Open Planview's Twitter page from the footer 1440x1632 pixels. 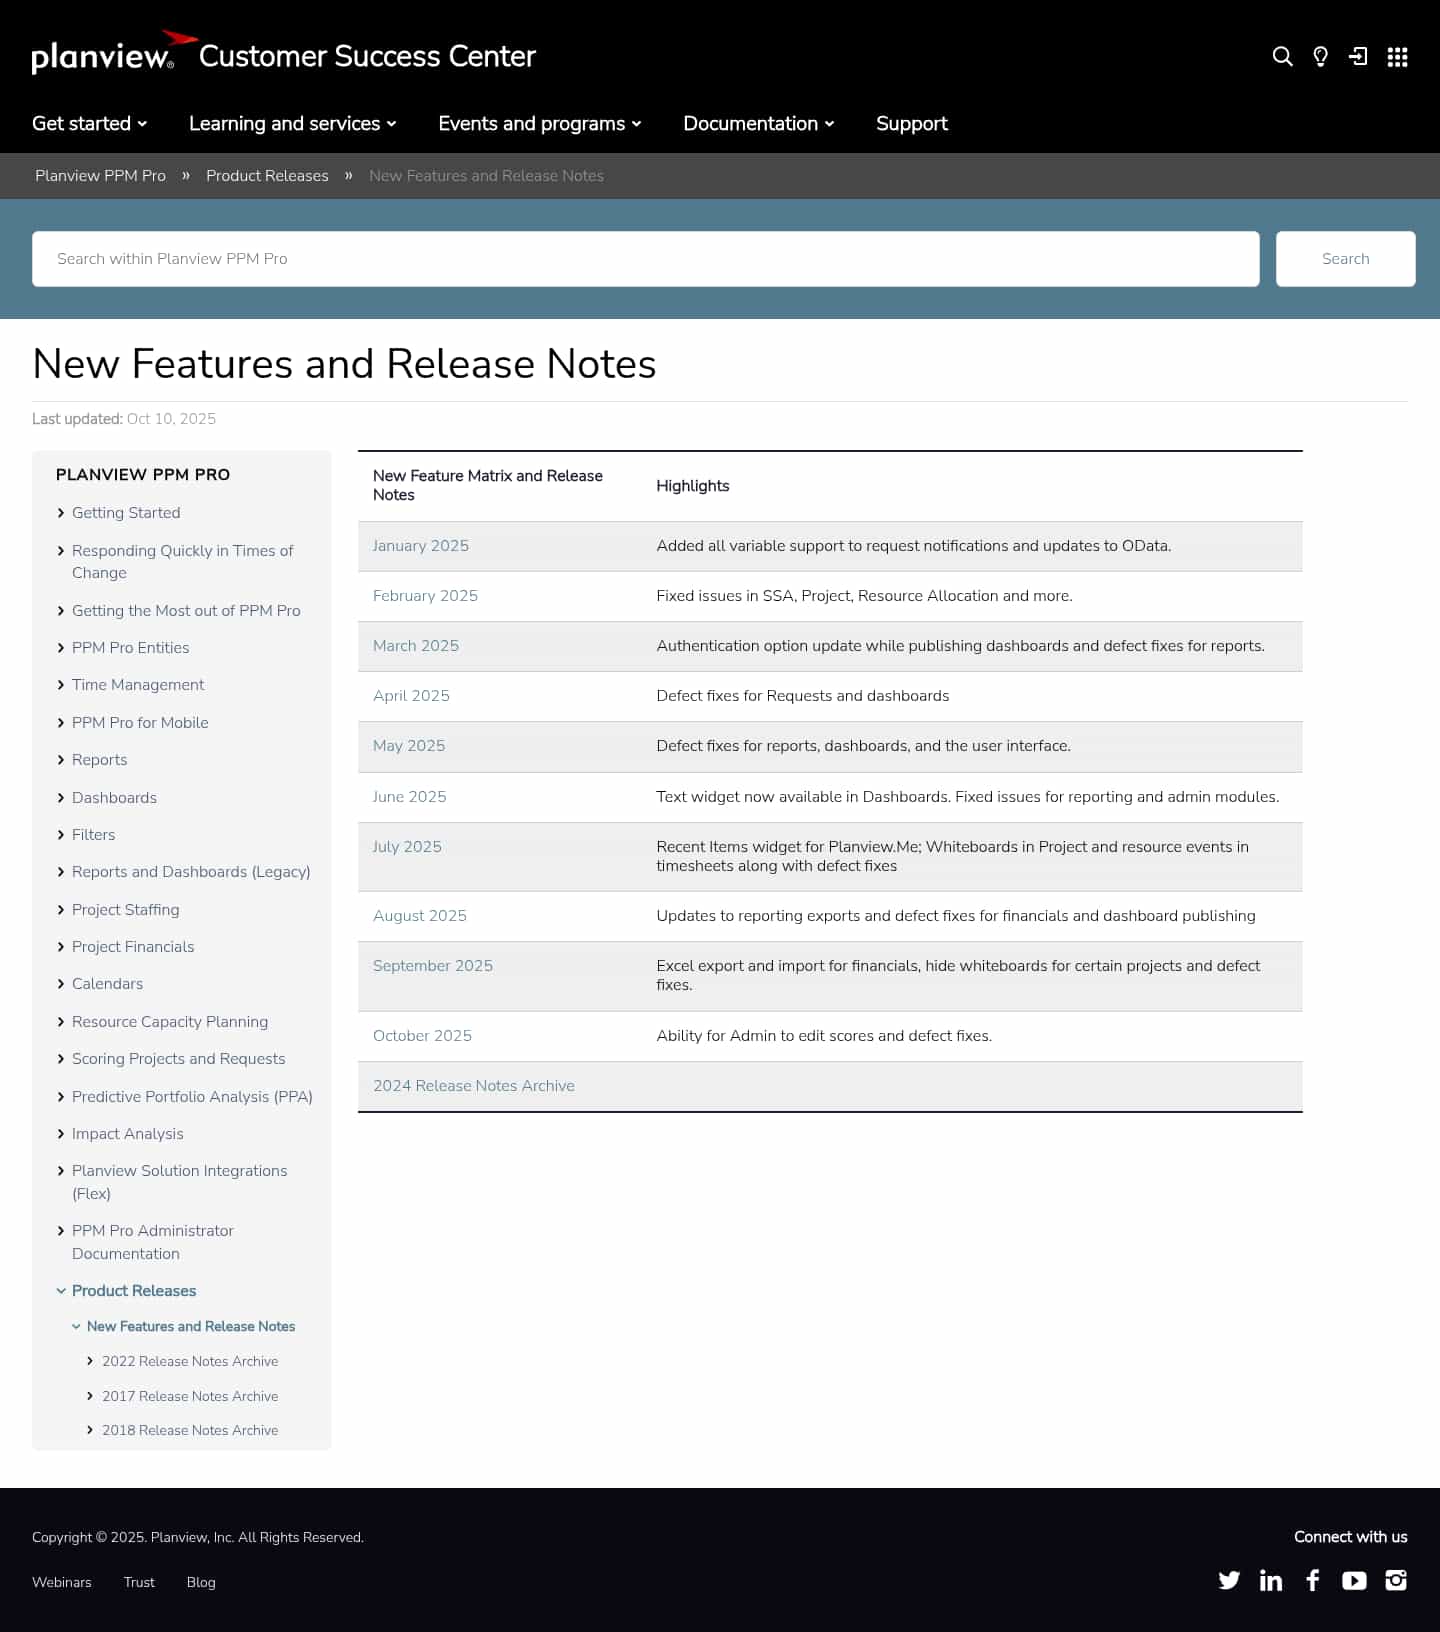(1229, 1580)
